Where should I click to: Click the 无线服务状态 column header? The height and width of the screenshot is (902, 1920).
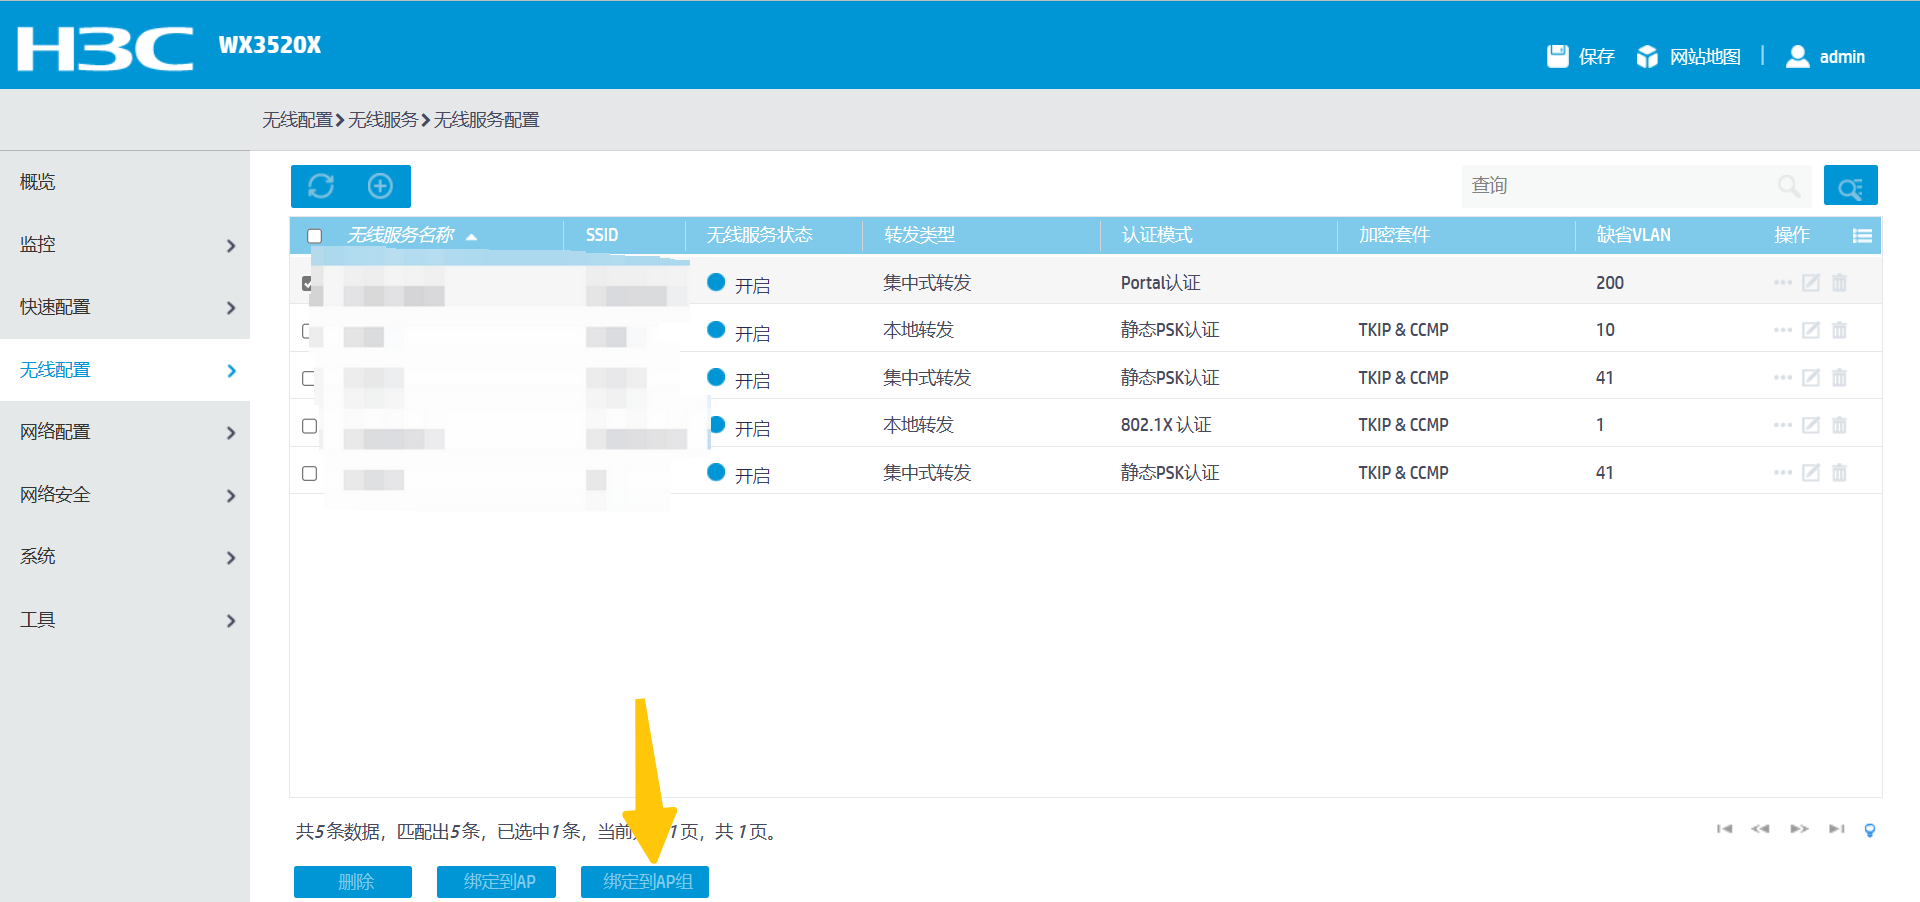click(x=760, y=235)
